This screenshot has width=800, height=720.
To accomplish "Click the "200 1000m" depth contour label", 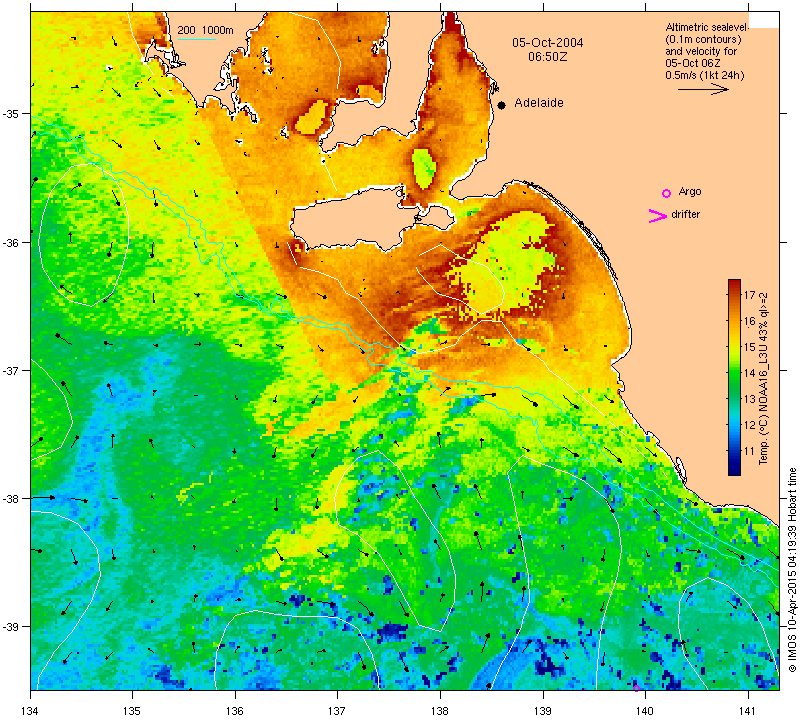I will click(205, 30).
